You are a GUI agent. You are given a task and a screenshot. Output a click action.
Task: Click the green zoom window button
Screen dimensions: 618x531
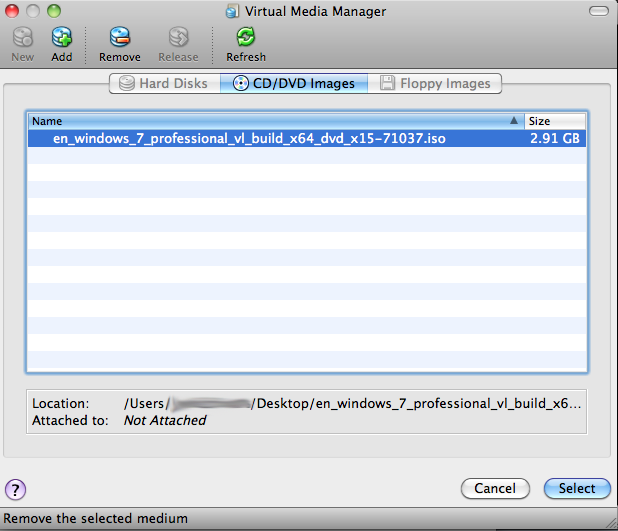[x=54, y=11]
